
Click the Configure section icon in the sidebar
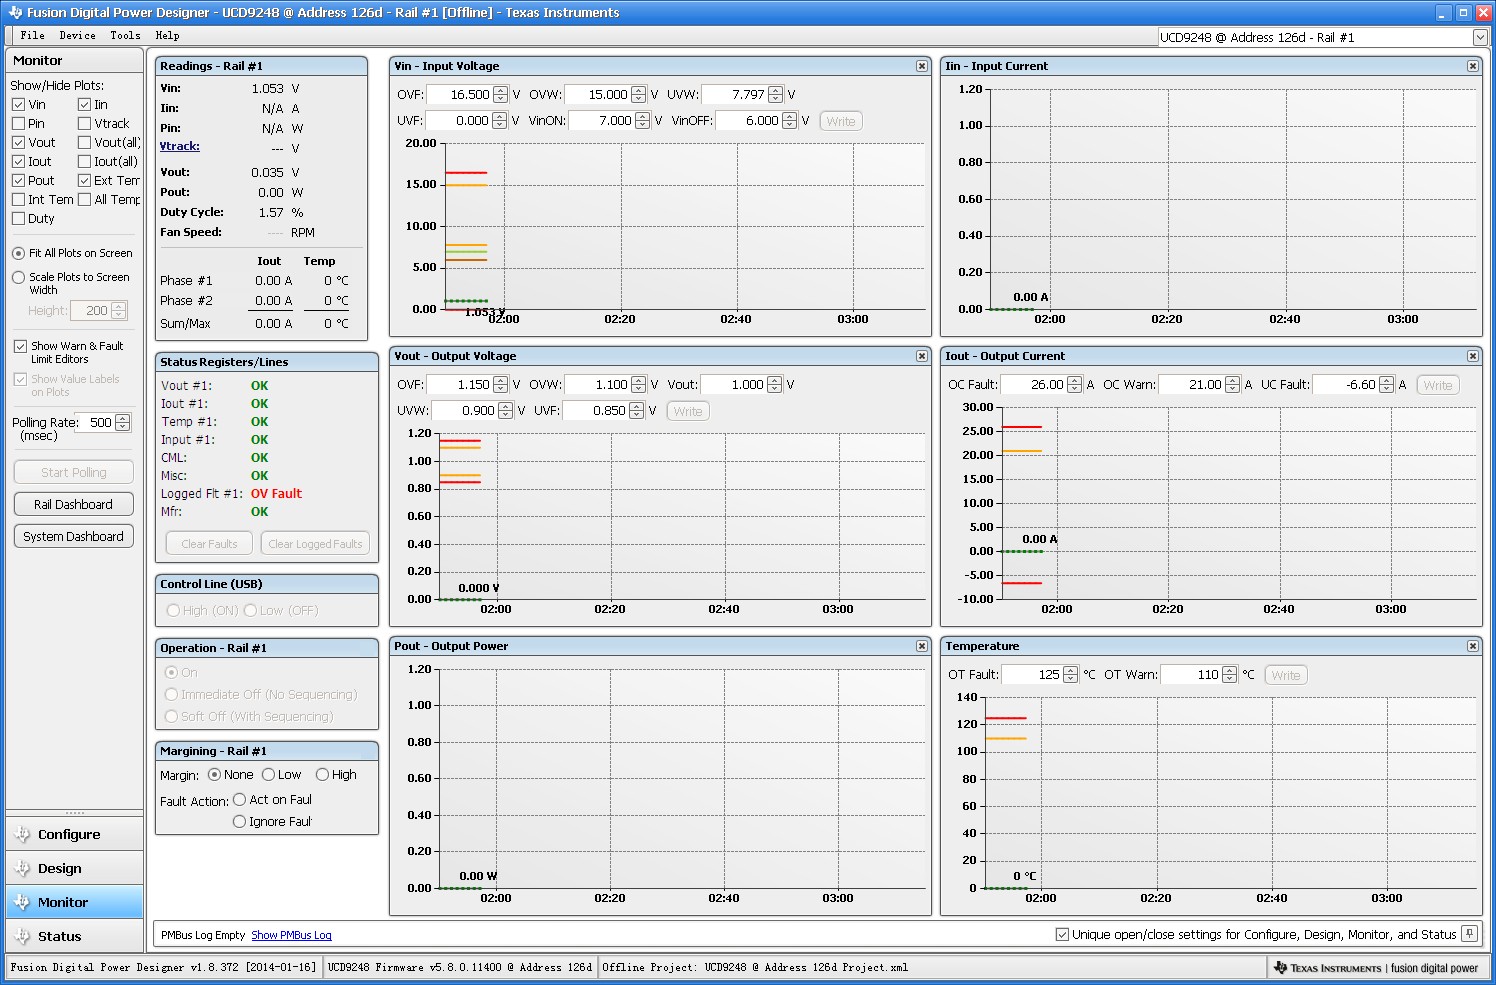(x=22, y=834)
